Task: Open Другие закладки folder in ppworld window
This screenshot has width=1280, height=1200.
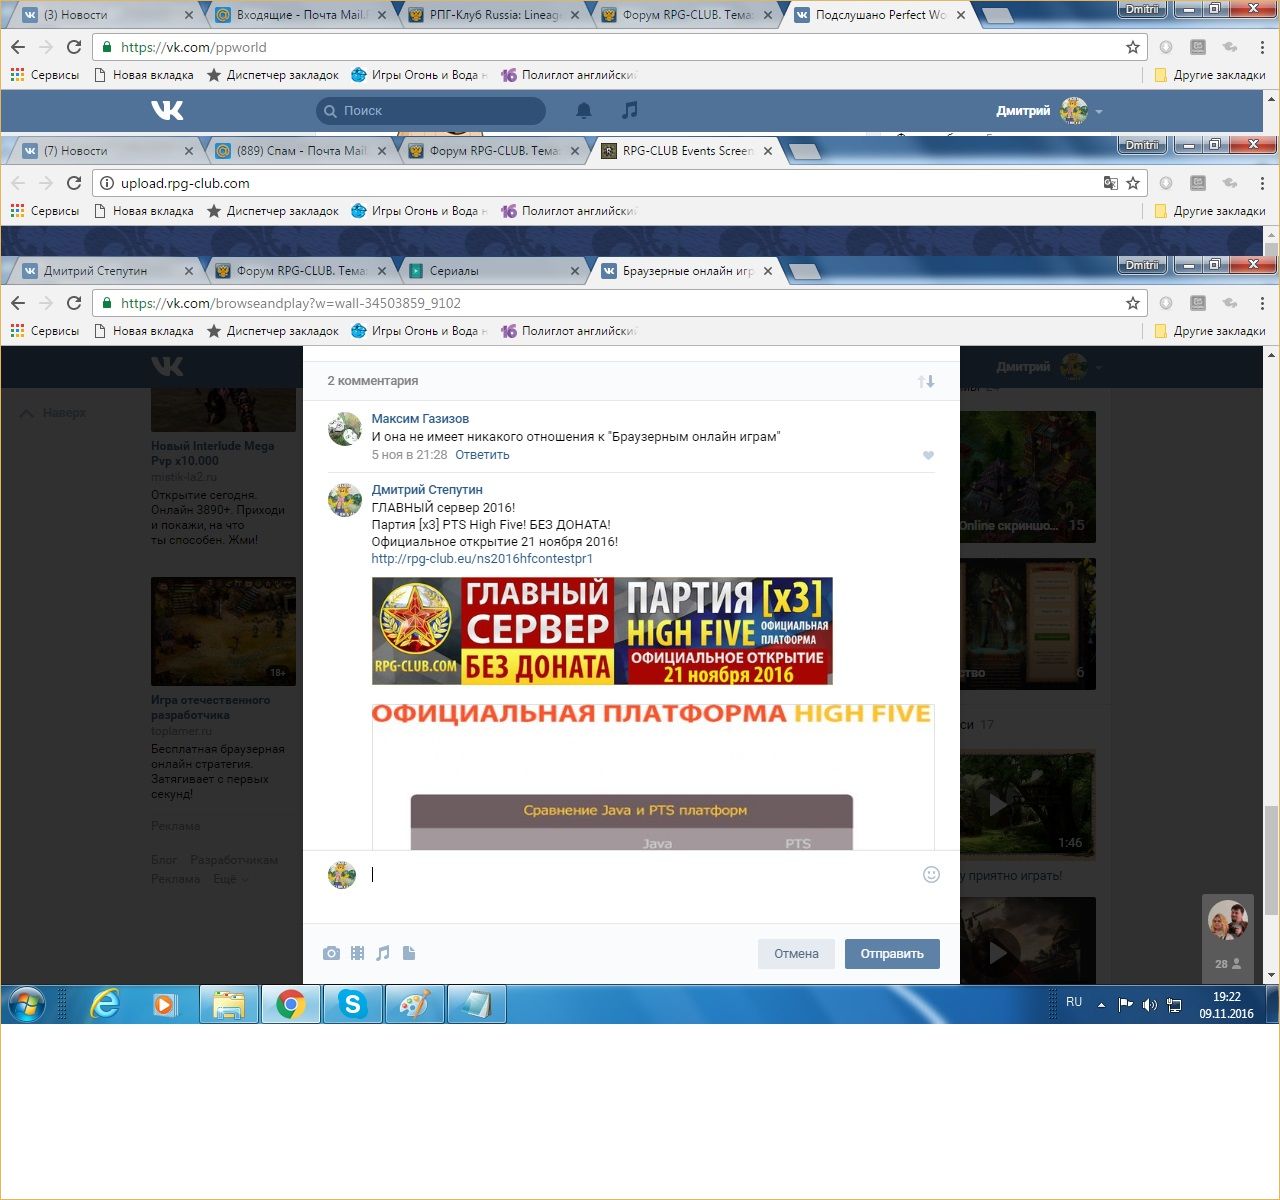Action: pyautogui.click(x=1210, y=75)
